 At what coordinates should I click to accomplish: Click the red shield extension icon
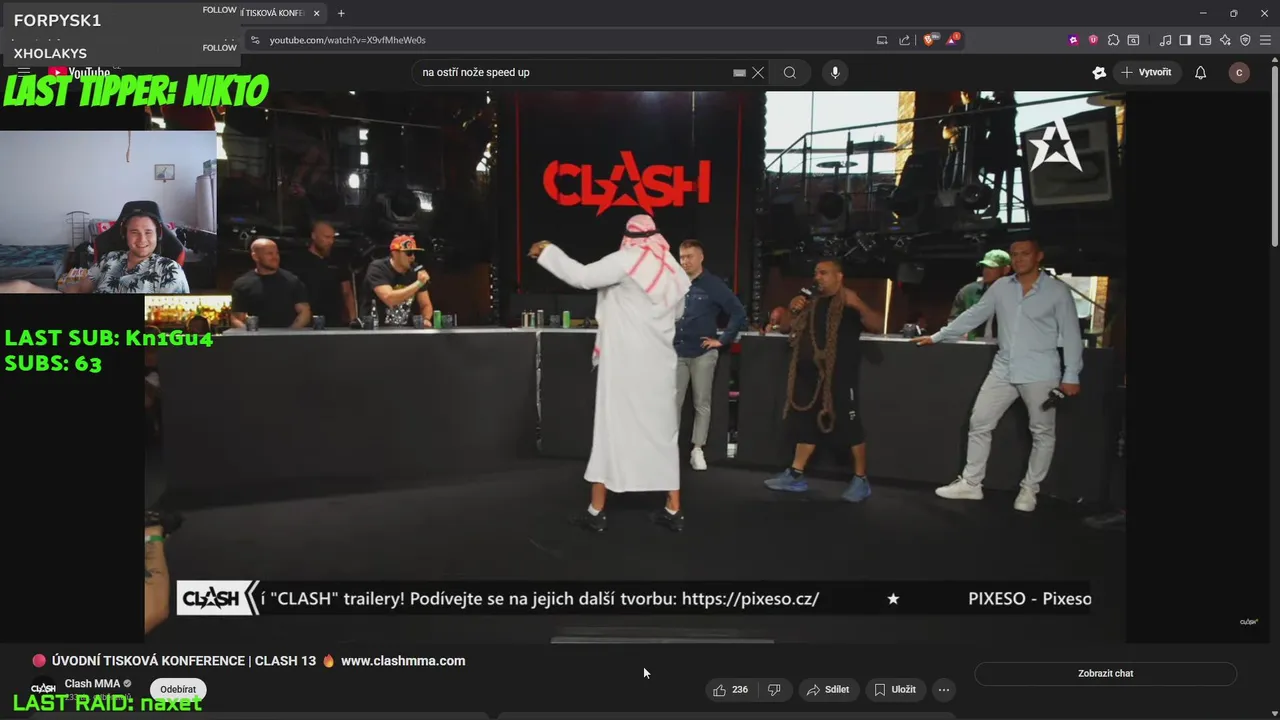(1093, 40)
